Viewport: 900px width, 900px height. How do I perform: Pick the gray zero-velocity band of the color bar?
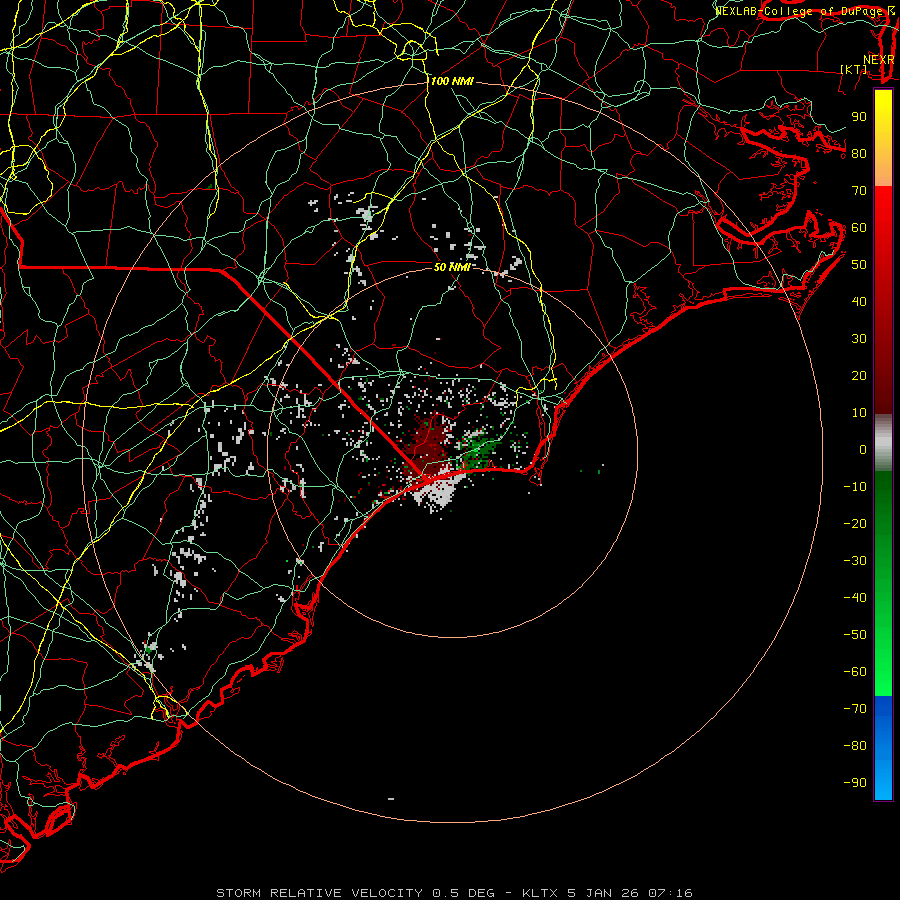pyautogui.click(x=883, y=443)
